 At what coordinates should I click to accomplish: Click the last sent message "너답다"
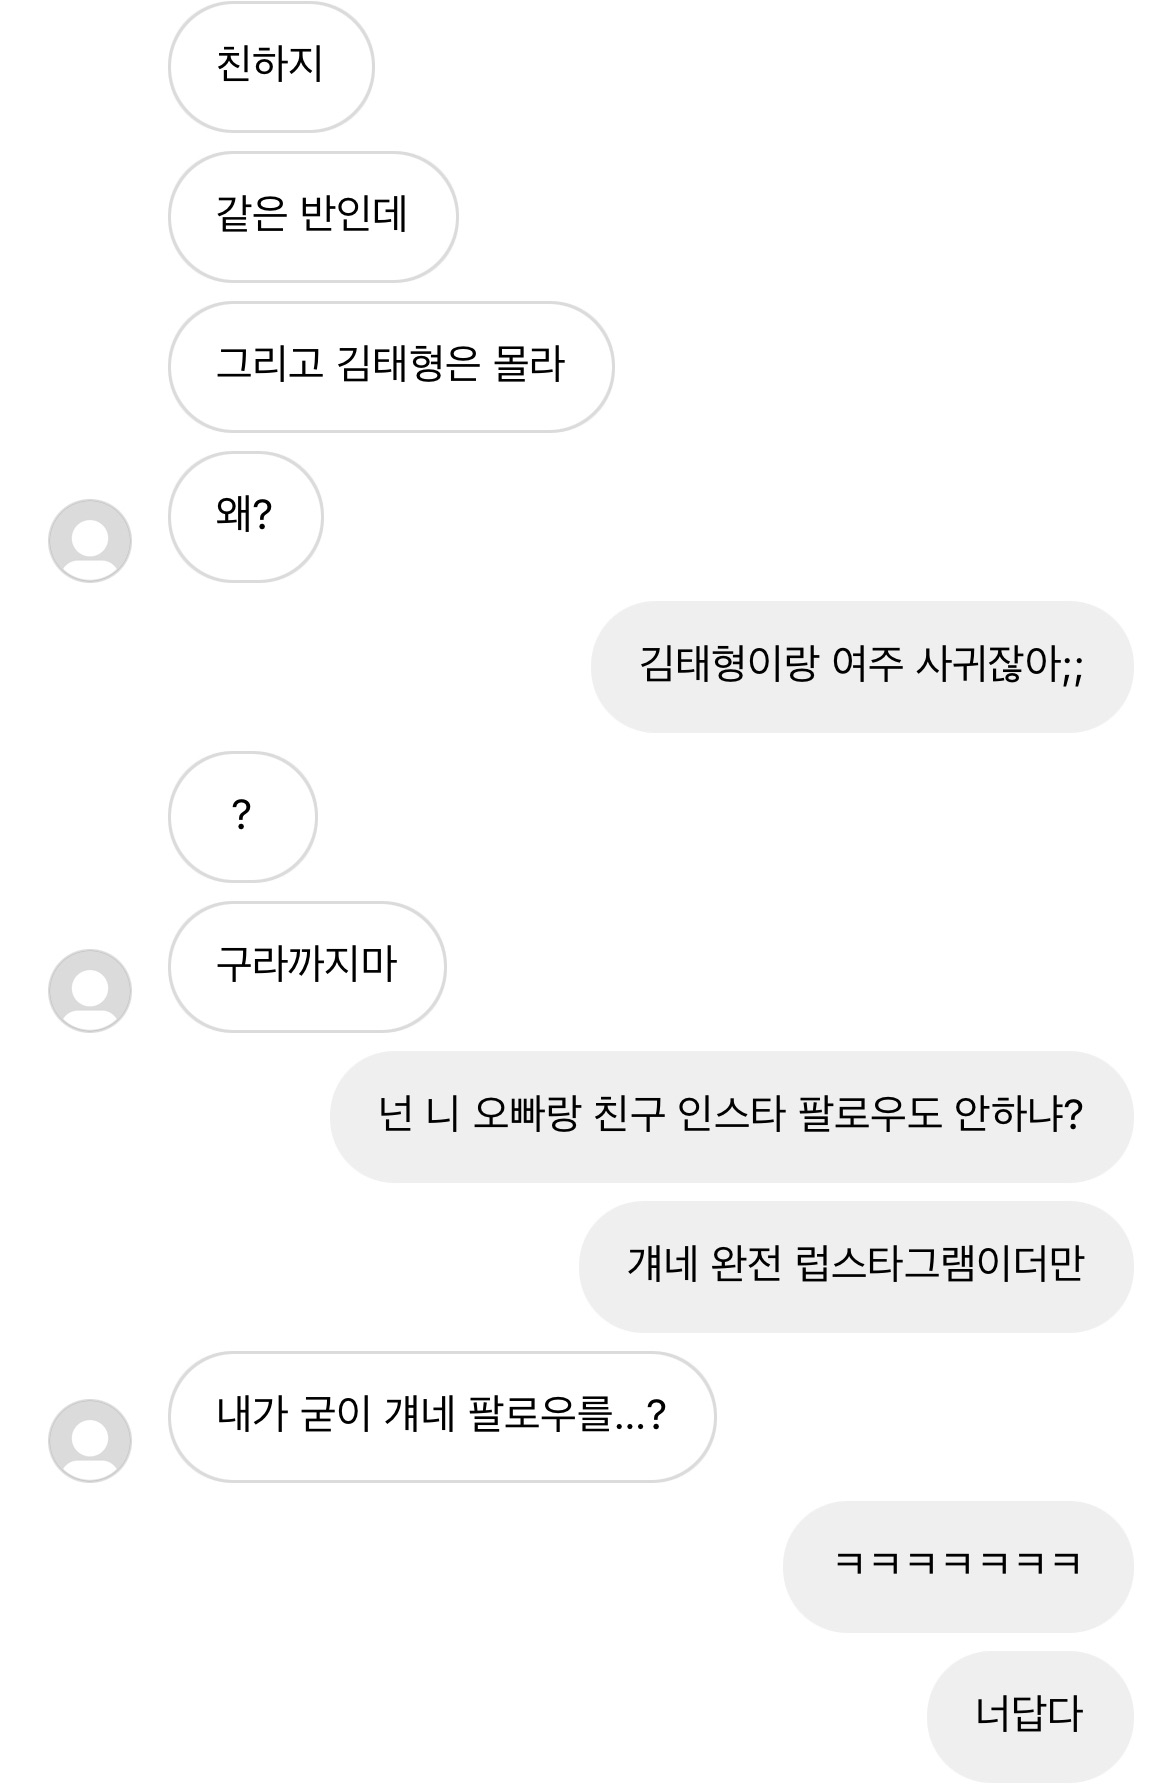1029,1716
